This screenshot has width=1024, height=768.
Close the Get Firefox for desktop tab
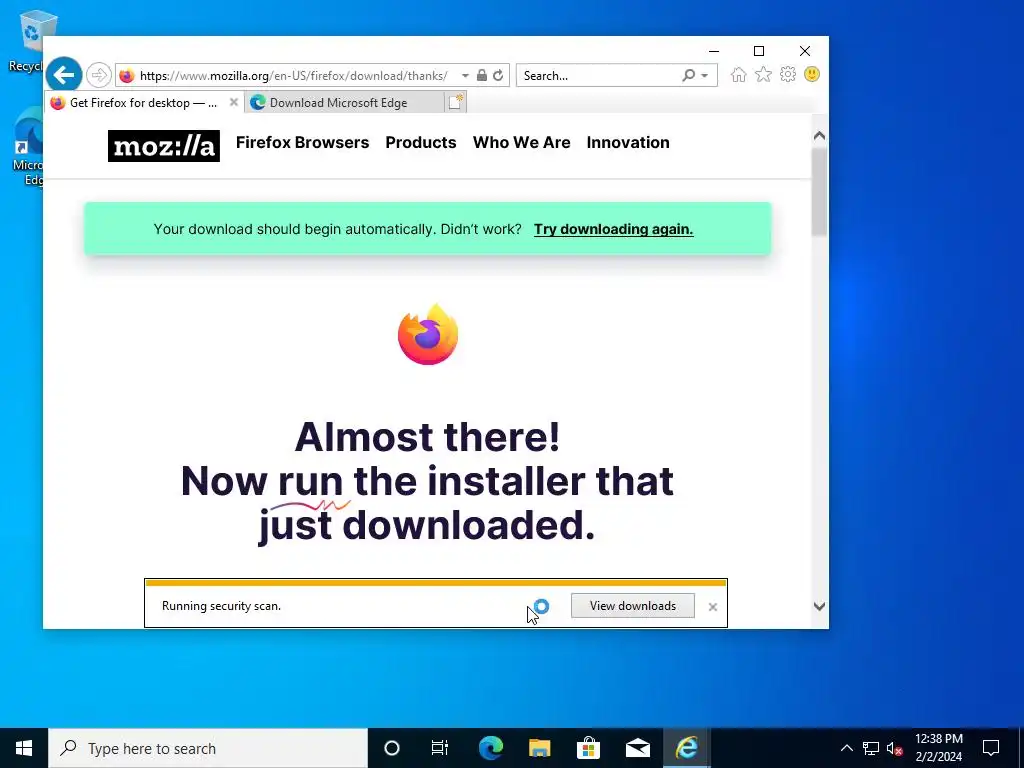click(234, 103)
